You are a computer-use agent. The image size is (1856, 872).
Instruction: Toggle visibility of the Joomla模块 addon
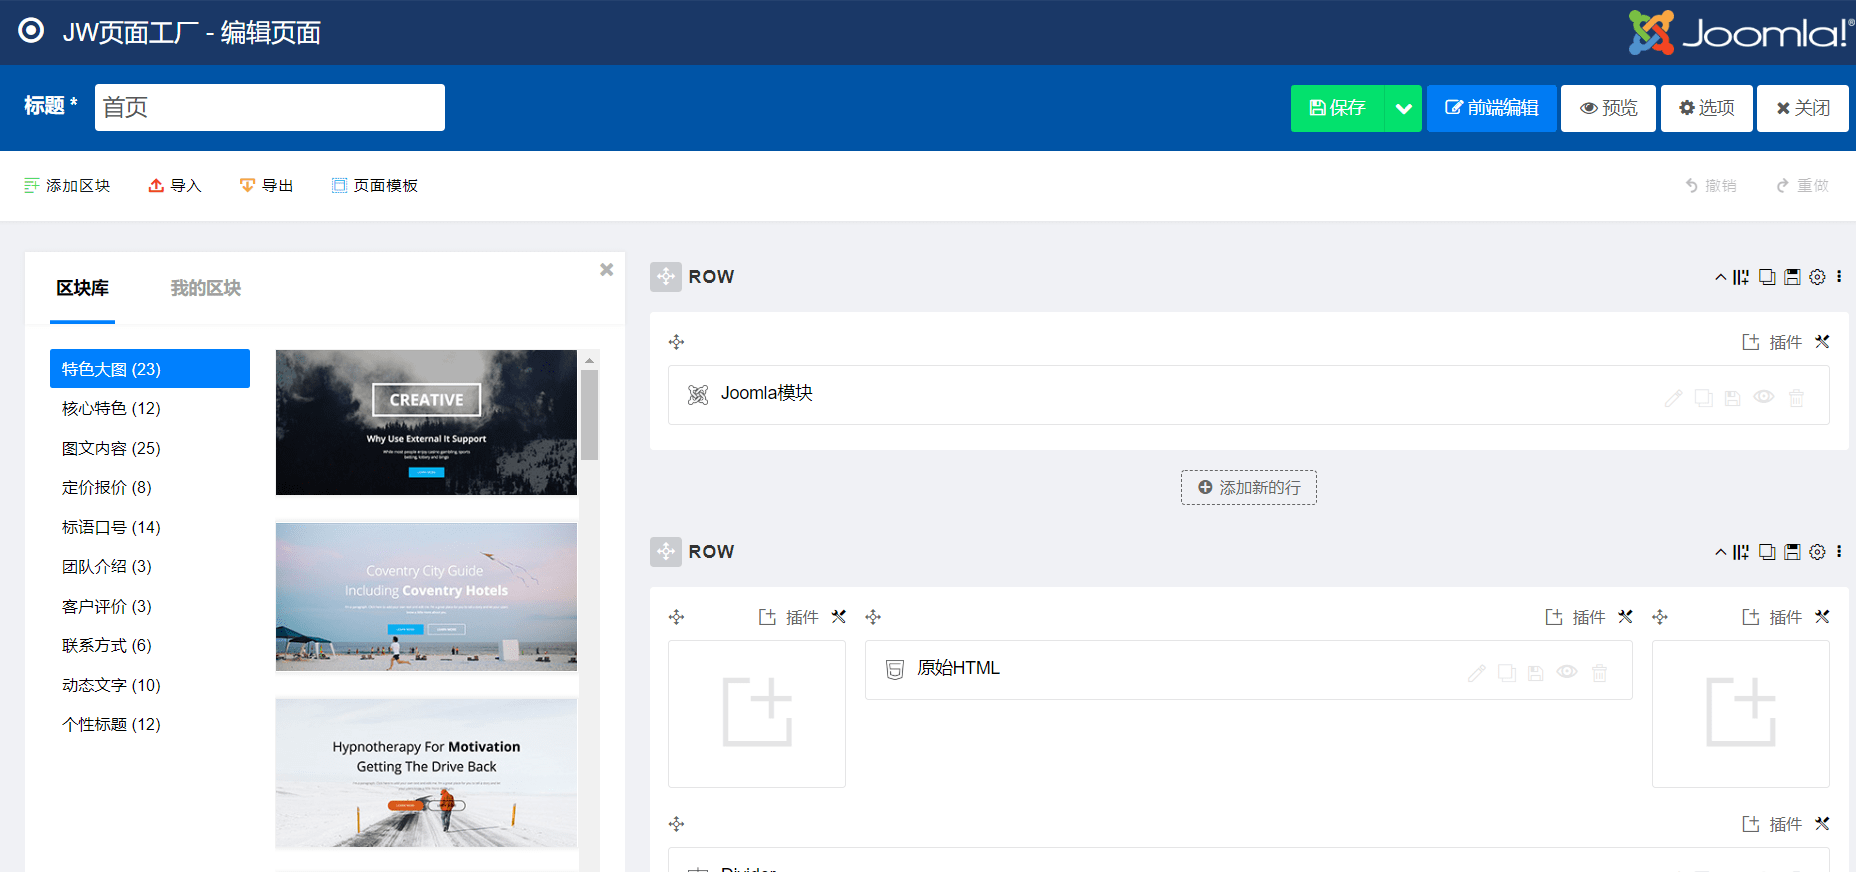point(1764,397)
